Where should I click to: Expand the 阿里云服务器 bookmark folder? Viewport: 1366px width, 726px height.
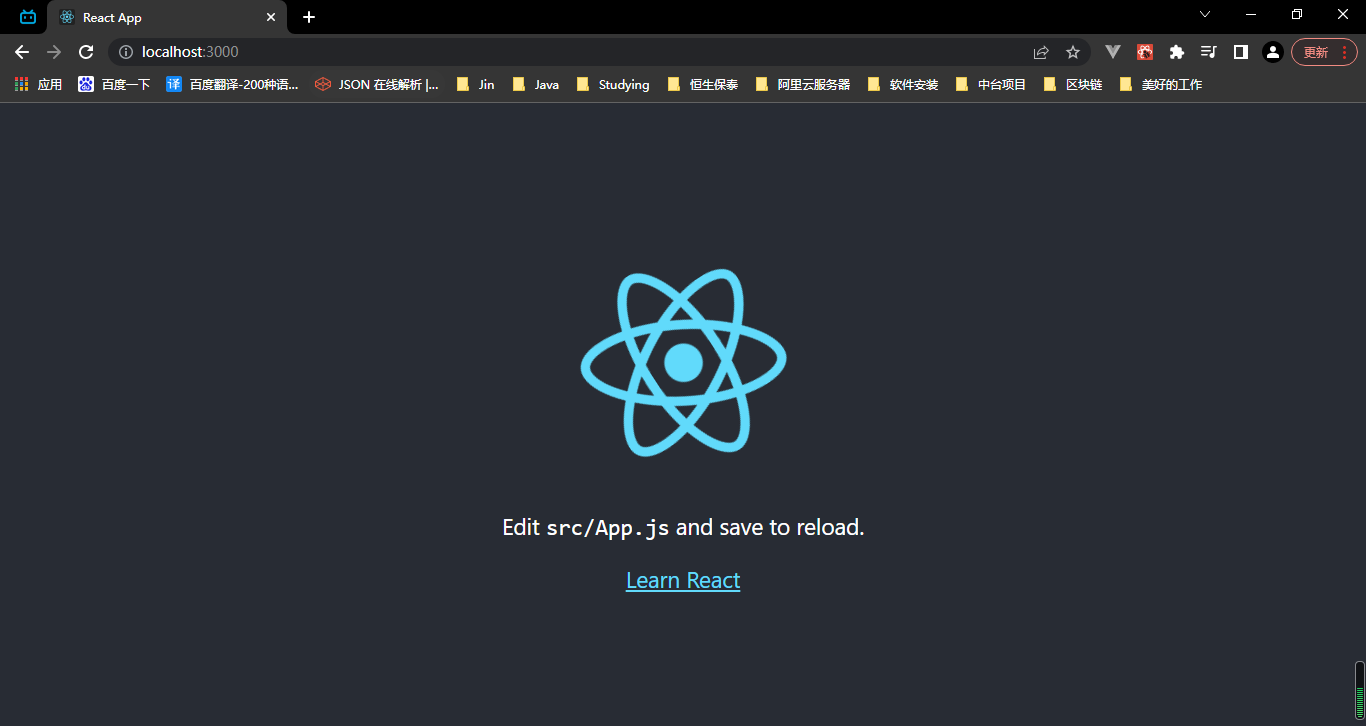point(802,85)
